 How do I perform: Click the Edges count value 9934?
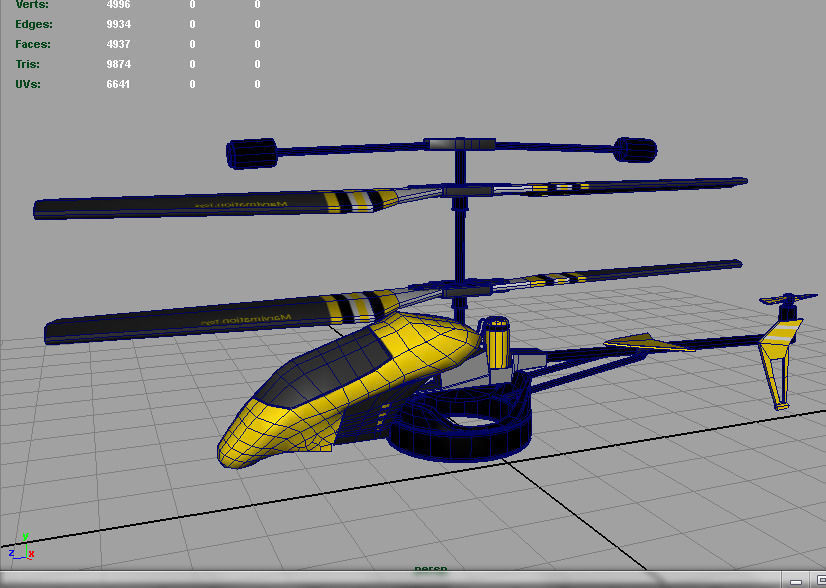click(x=119, y=24)
